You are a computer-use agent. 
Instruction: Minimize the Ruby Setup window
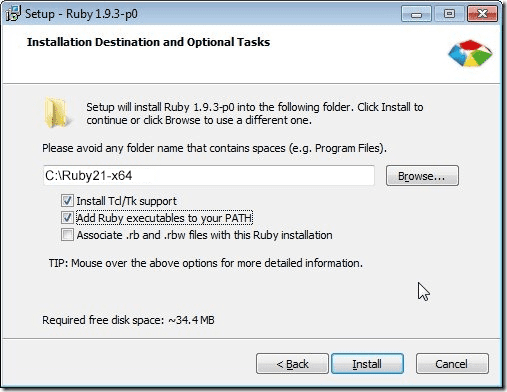pyautogui.click(x=416, y=14)
